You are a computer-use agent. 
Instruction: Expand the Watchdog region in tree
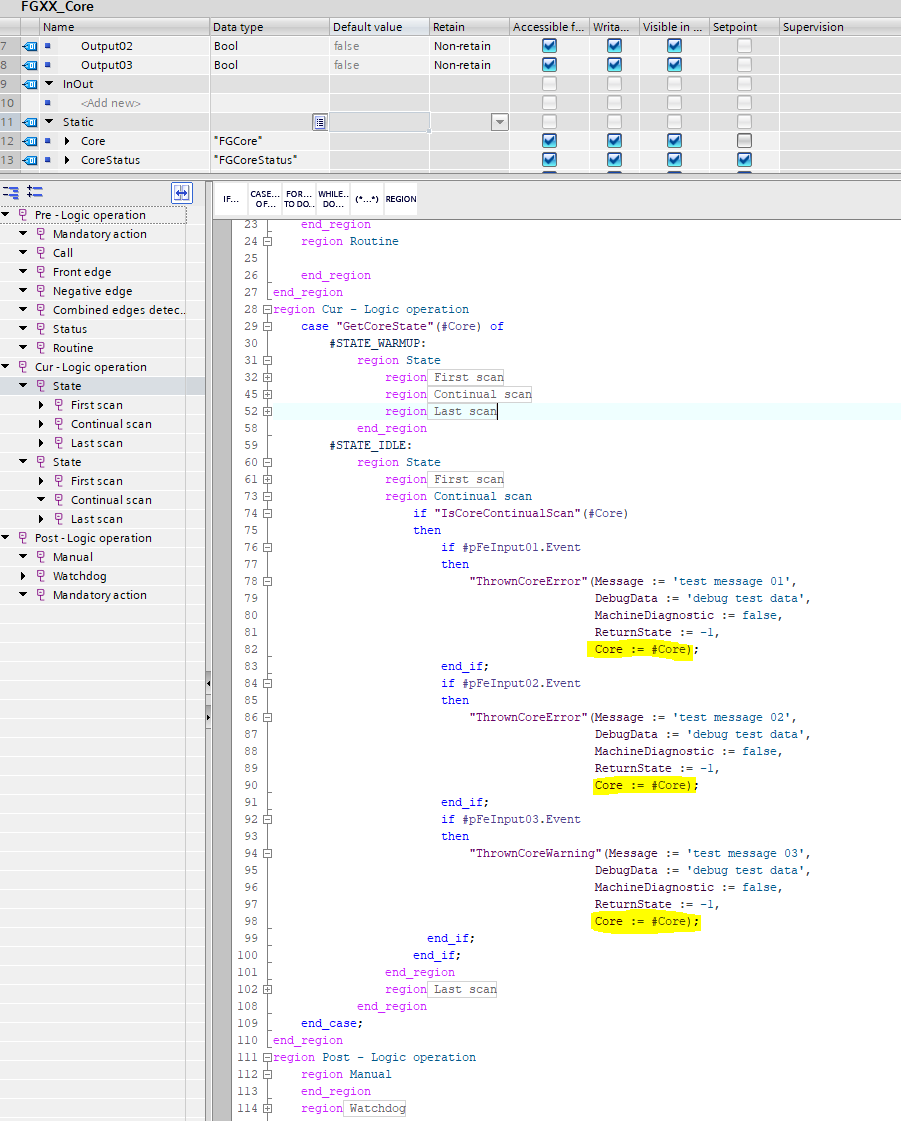point(24,576)
